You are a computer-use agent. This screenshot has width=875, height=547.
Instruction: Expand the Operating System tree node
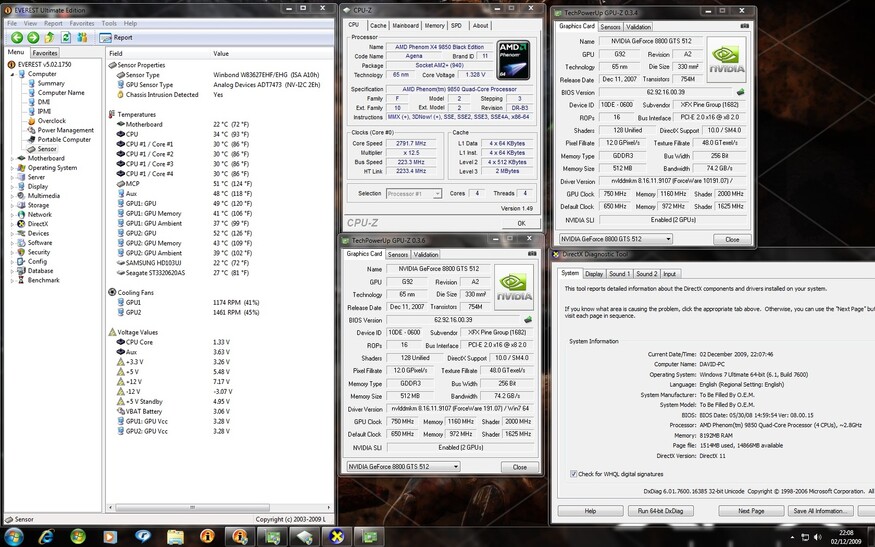coord(12,168)
